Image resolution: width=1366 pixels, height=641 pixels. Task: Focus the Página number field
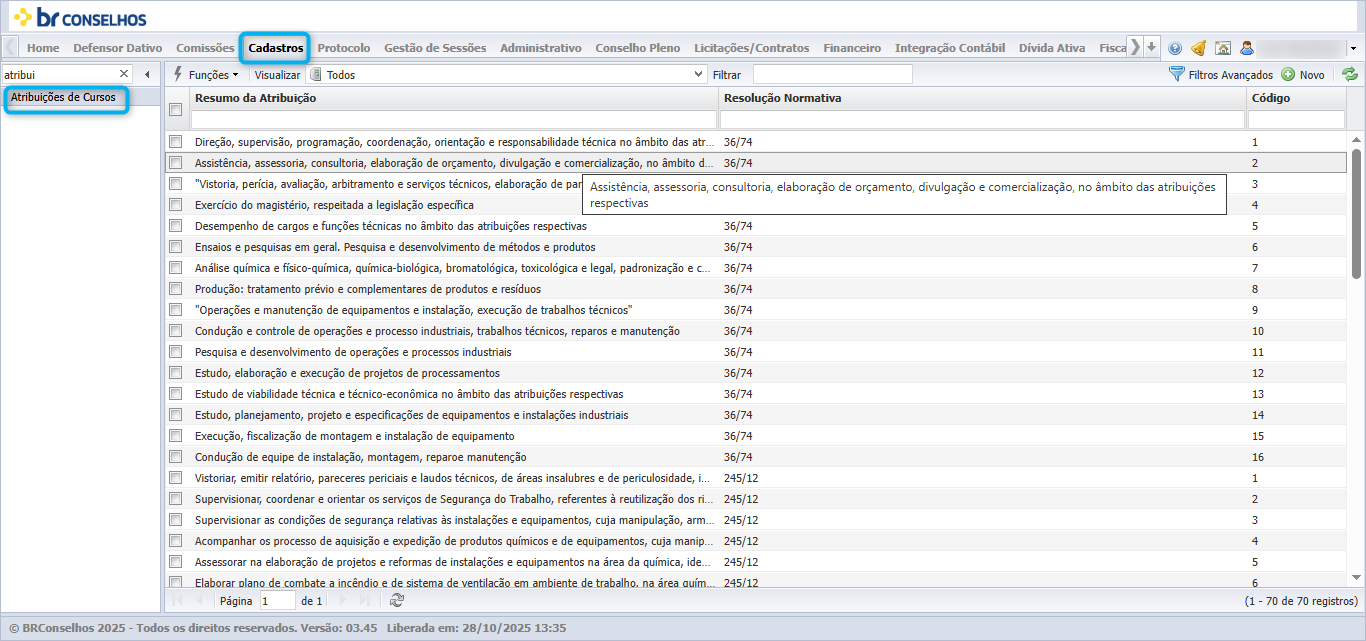coord(277,601)
